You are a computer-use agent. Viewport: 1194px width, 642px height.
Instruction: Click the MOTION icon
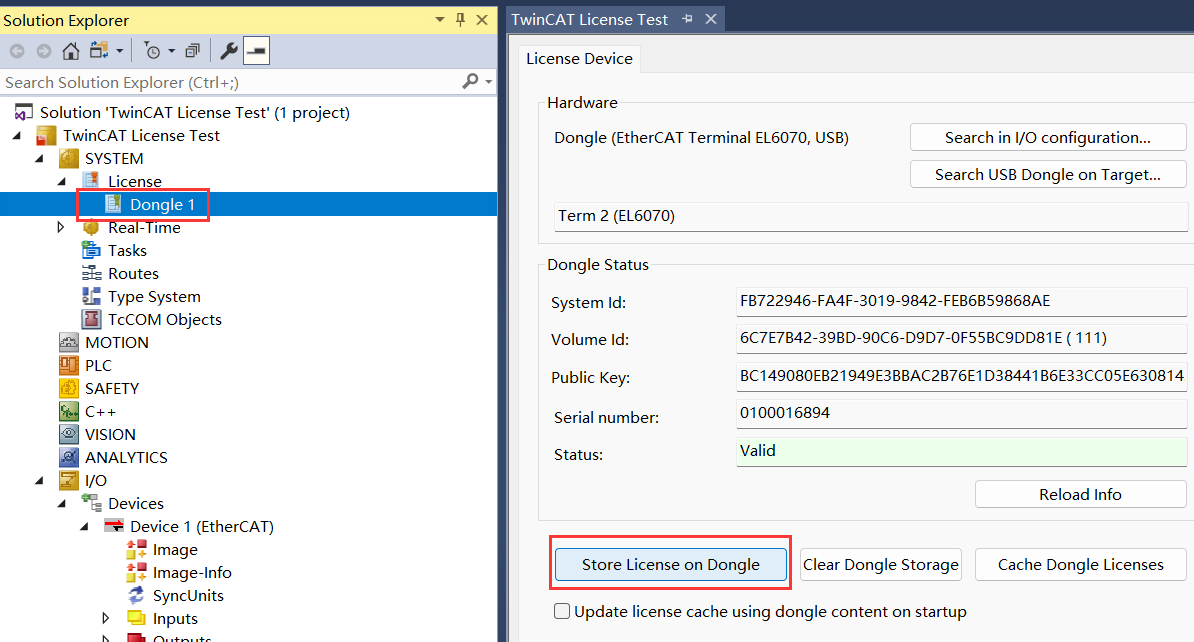[x=69, y=342]
